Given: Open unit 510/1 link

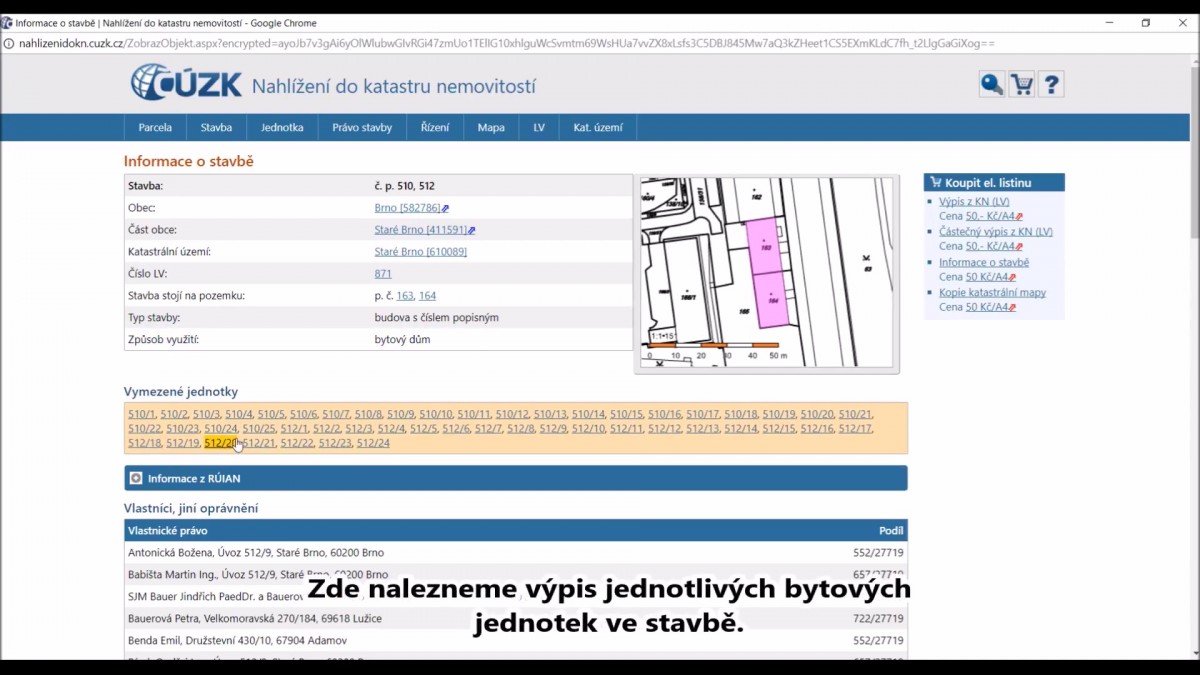Looking at the screenshot, I should (142, 414).
